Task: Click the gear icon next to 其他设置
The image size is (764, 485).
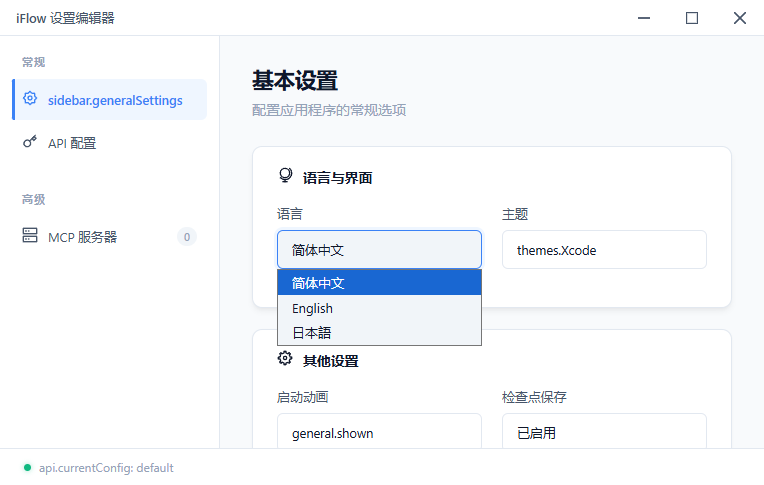Action: 285,359
